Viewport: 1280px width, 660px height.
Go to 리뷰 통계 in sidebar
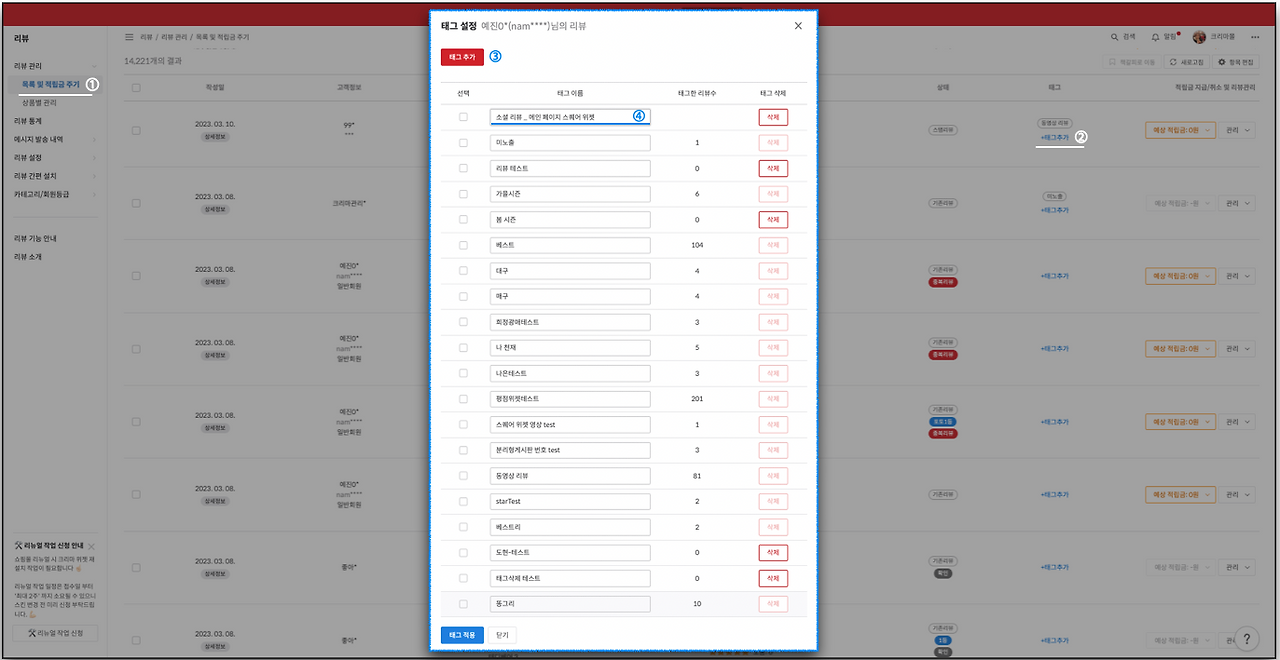point(27,120)
